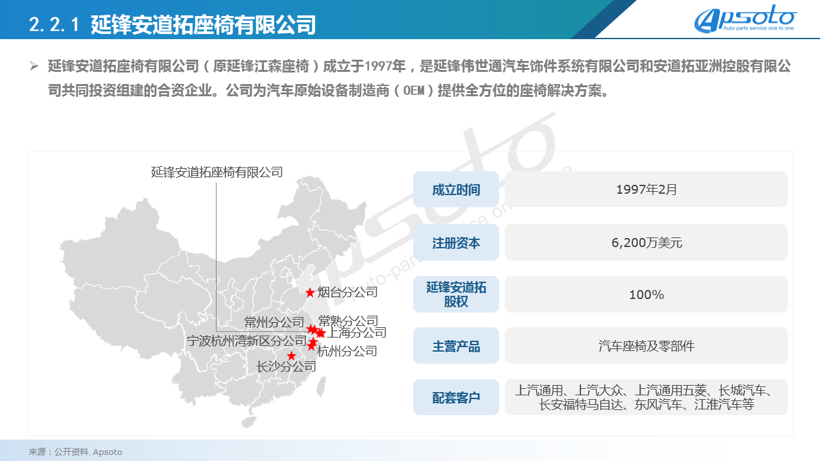Select the red star marker for 长沙分公司
The width and height of the screenshot is (820, 461).
click(292, 355)
